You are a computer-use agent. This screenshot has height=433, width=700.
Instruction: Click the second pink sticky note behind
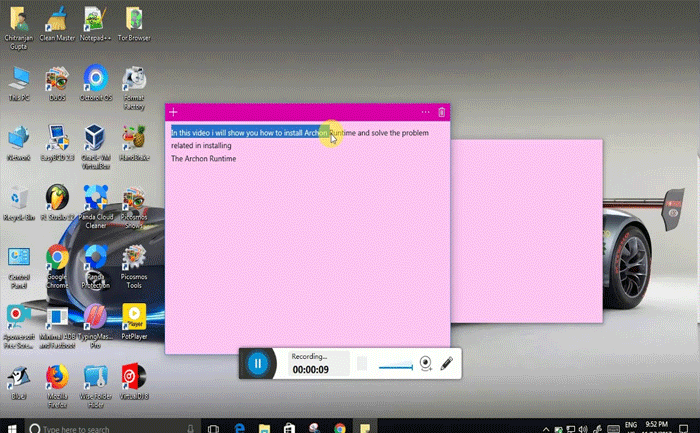[527, 231]
